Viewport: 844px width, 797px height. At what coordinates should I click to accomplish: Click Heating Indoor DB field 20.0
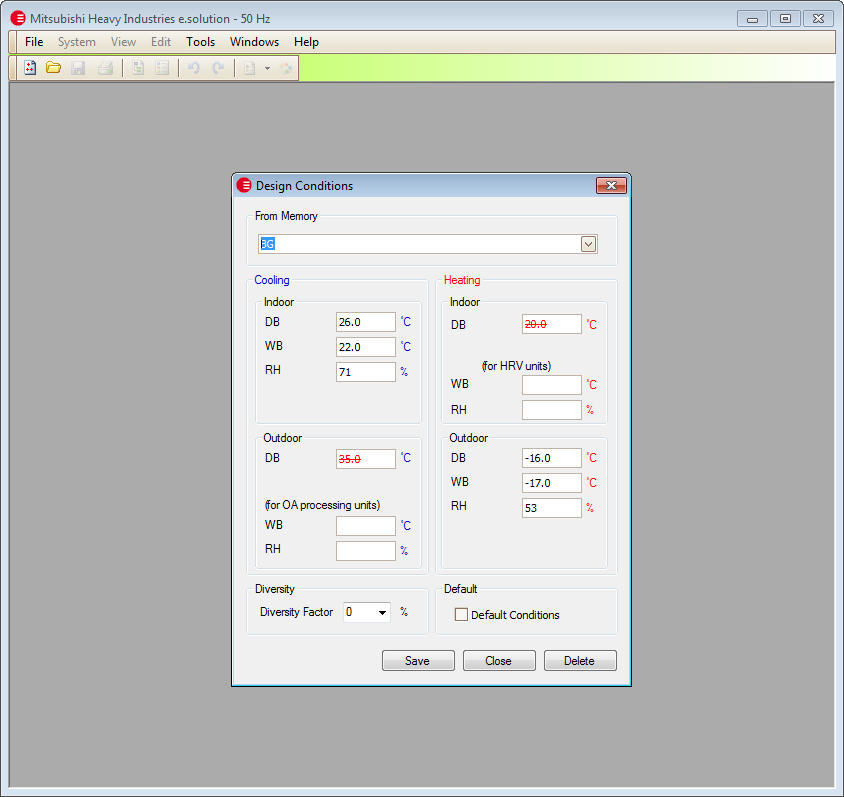(x=552, y=325)
